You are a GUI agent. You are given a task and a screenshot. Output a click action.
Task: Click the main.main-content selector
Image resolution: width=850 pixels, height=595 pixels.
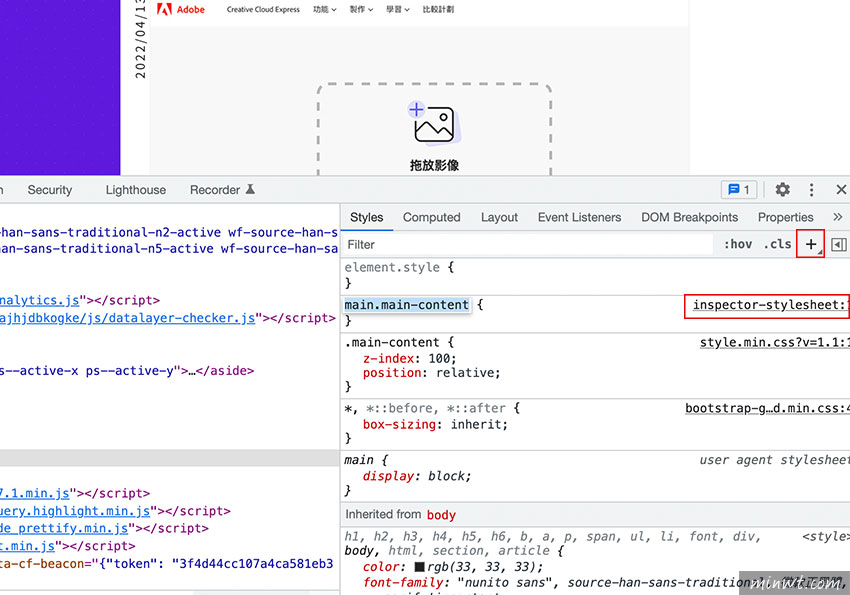click(407, 305)
